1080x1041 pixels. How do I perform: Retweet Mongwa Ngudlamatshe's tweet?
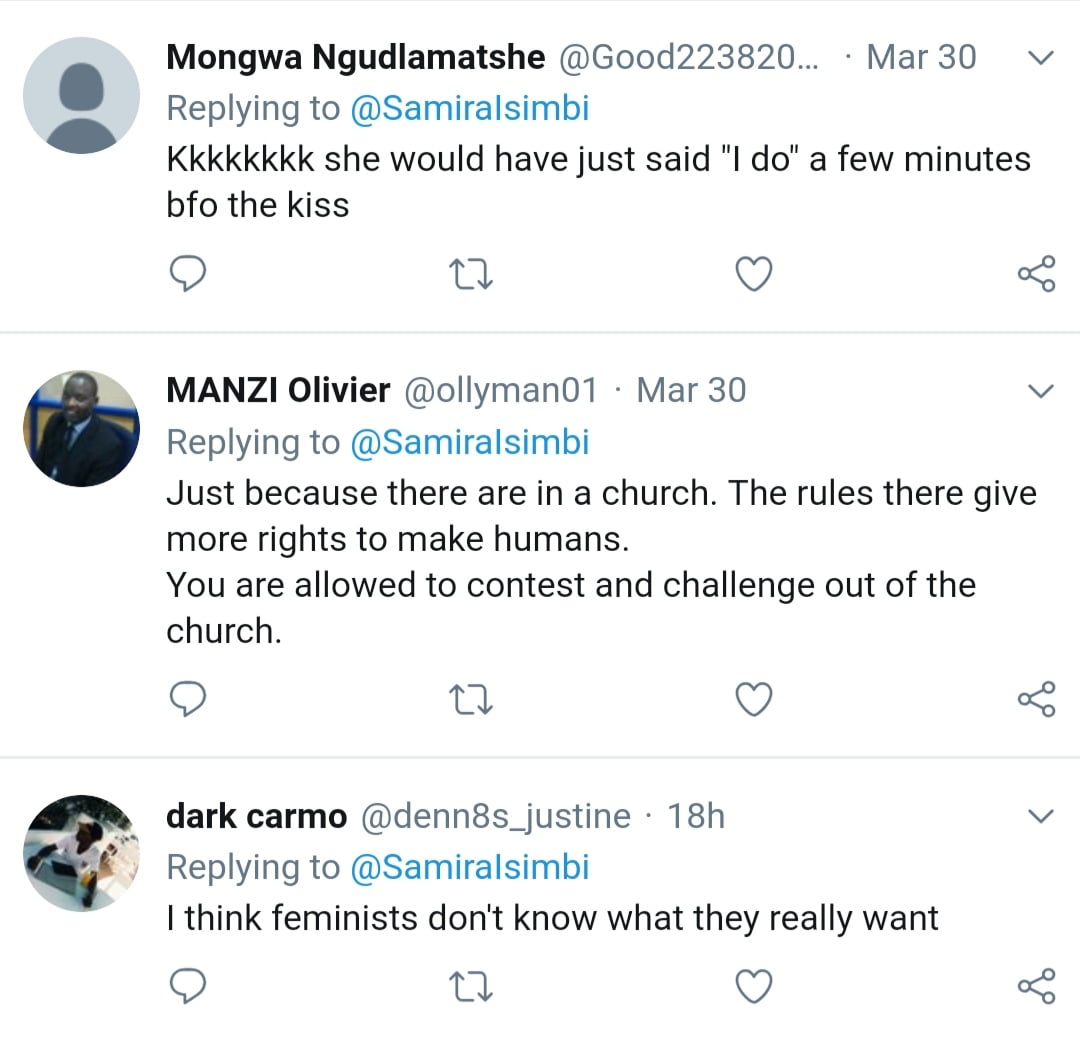pos(471,273)
